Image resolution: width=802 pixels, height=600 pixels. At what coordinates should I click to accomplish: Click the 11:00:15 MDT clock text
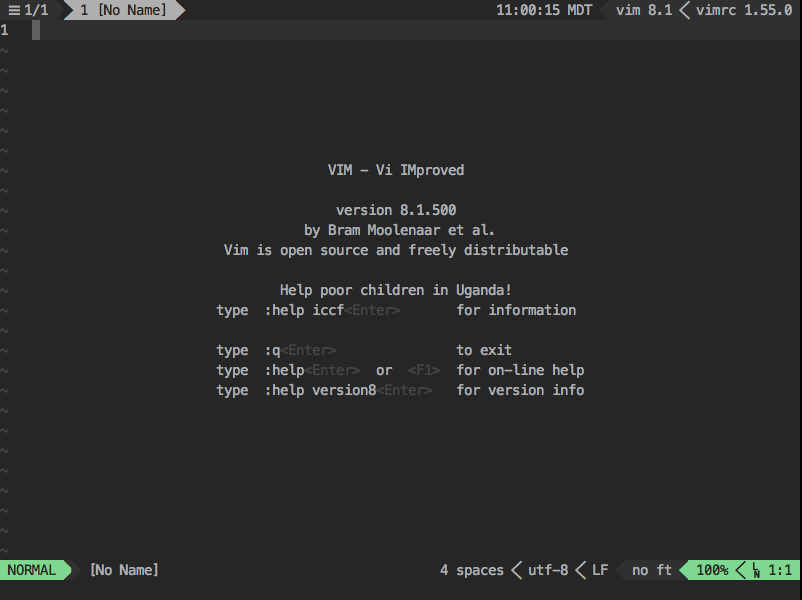pos(544,10)
